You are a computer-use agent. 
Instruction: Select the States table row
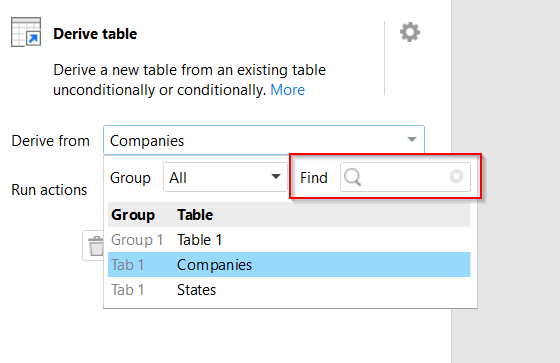click(x=289, y=290)
